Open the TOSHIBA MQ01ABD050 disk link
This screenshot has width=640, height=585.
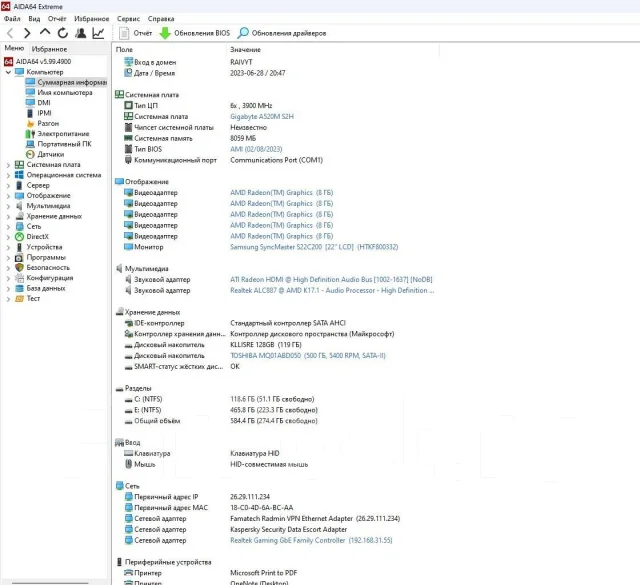pos(308,356)
